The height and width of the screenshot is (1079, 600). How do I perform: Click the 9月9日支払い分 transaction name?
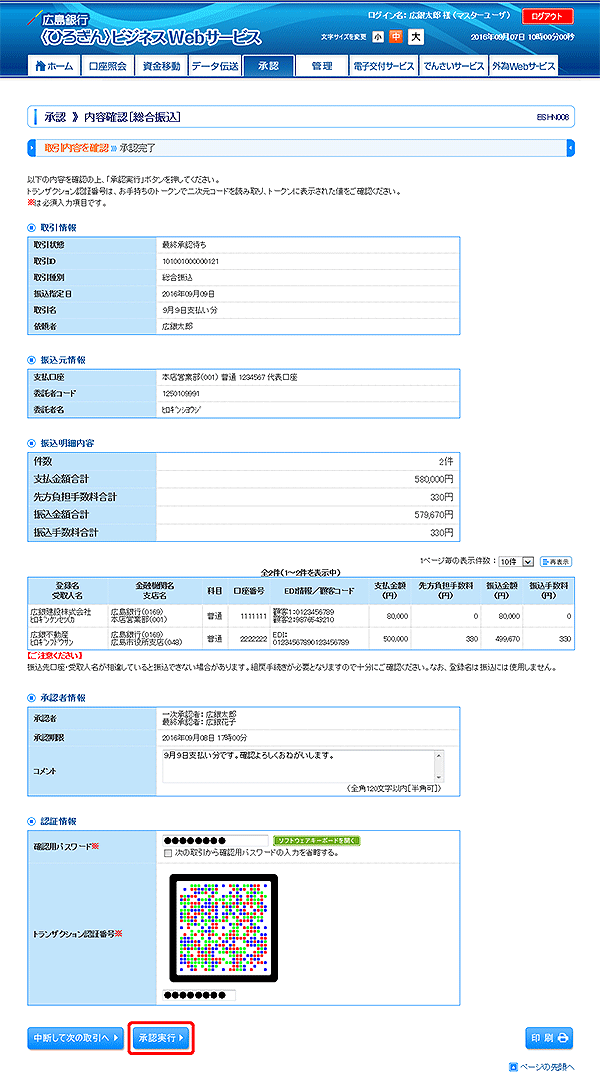point(190,310)
